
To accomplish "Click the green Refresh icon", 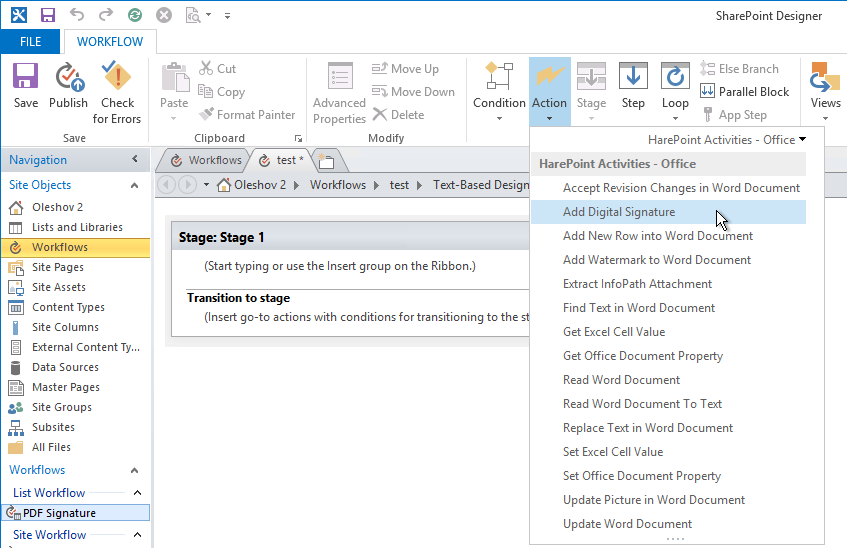I will [x=135, y=15].
